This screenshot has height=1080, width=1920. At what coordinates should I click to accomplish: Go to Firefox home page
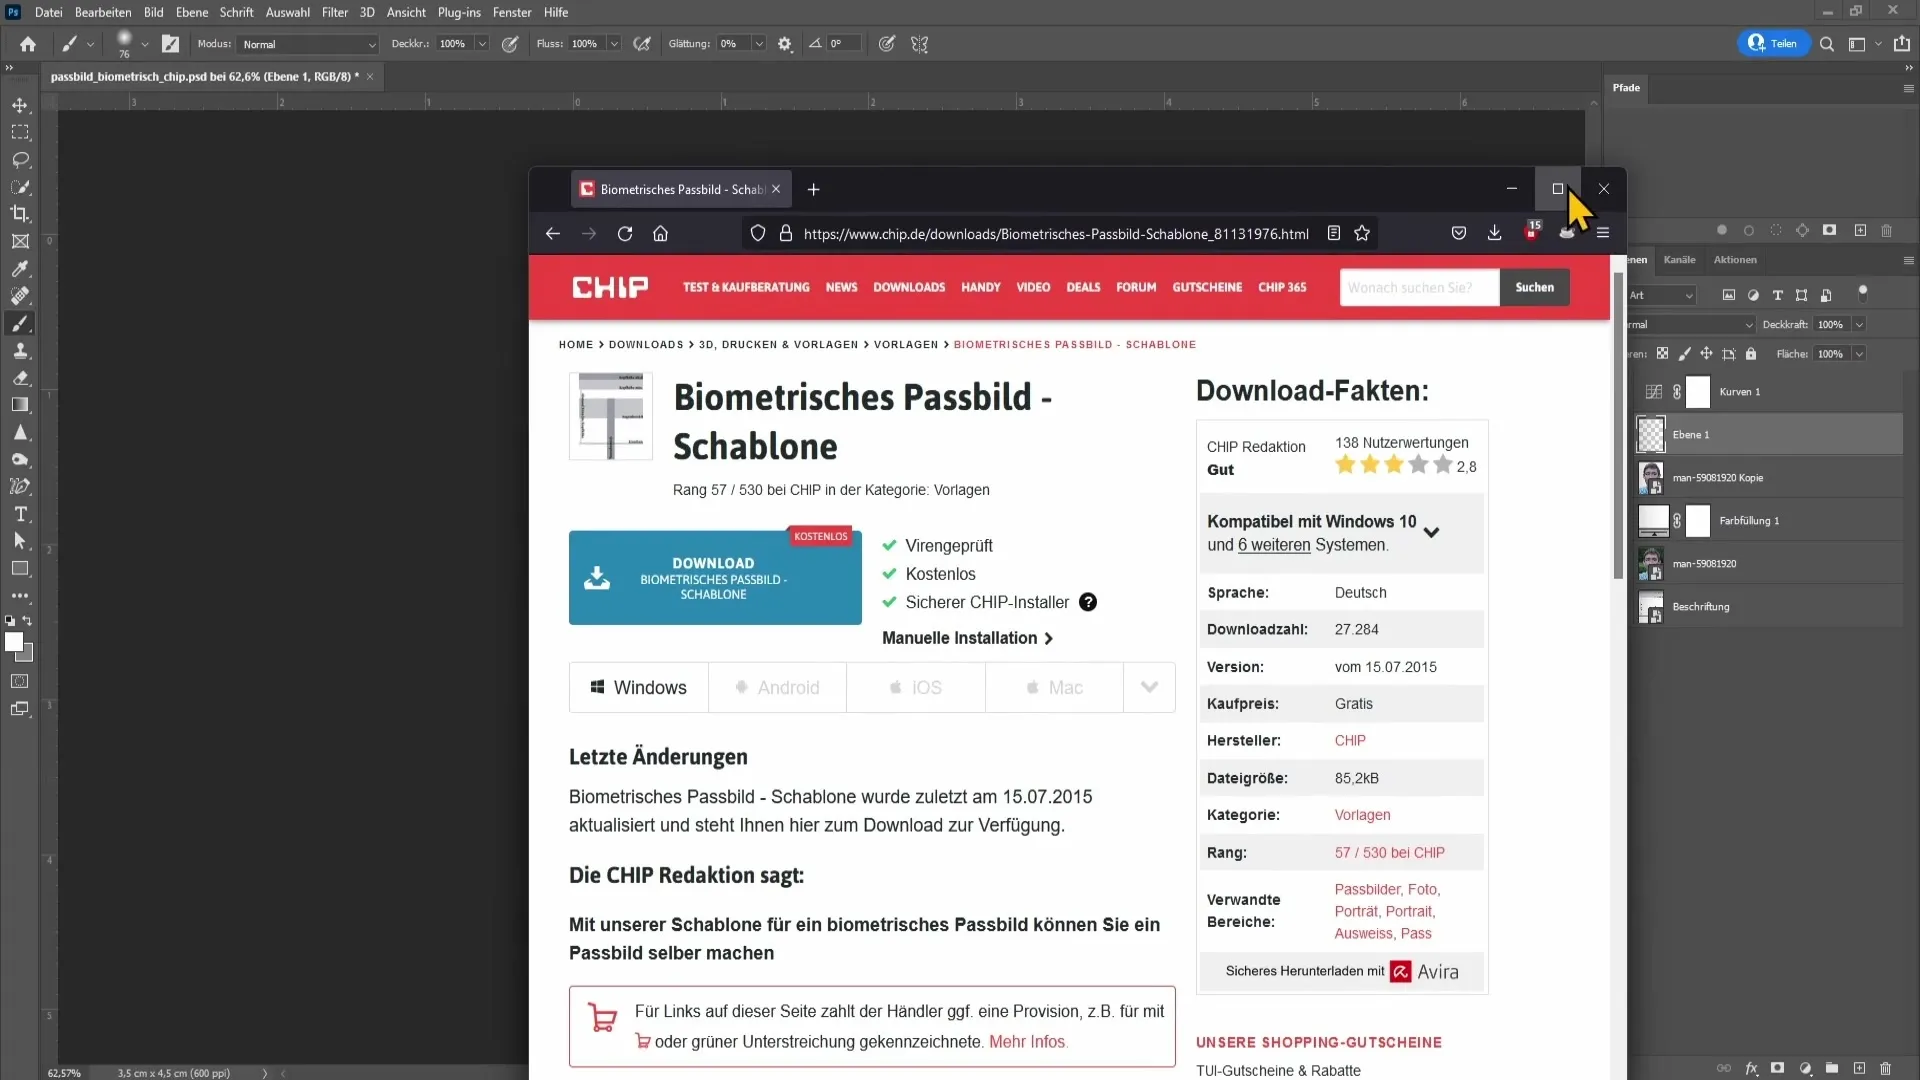click(x=660, y=234)
